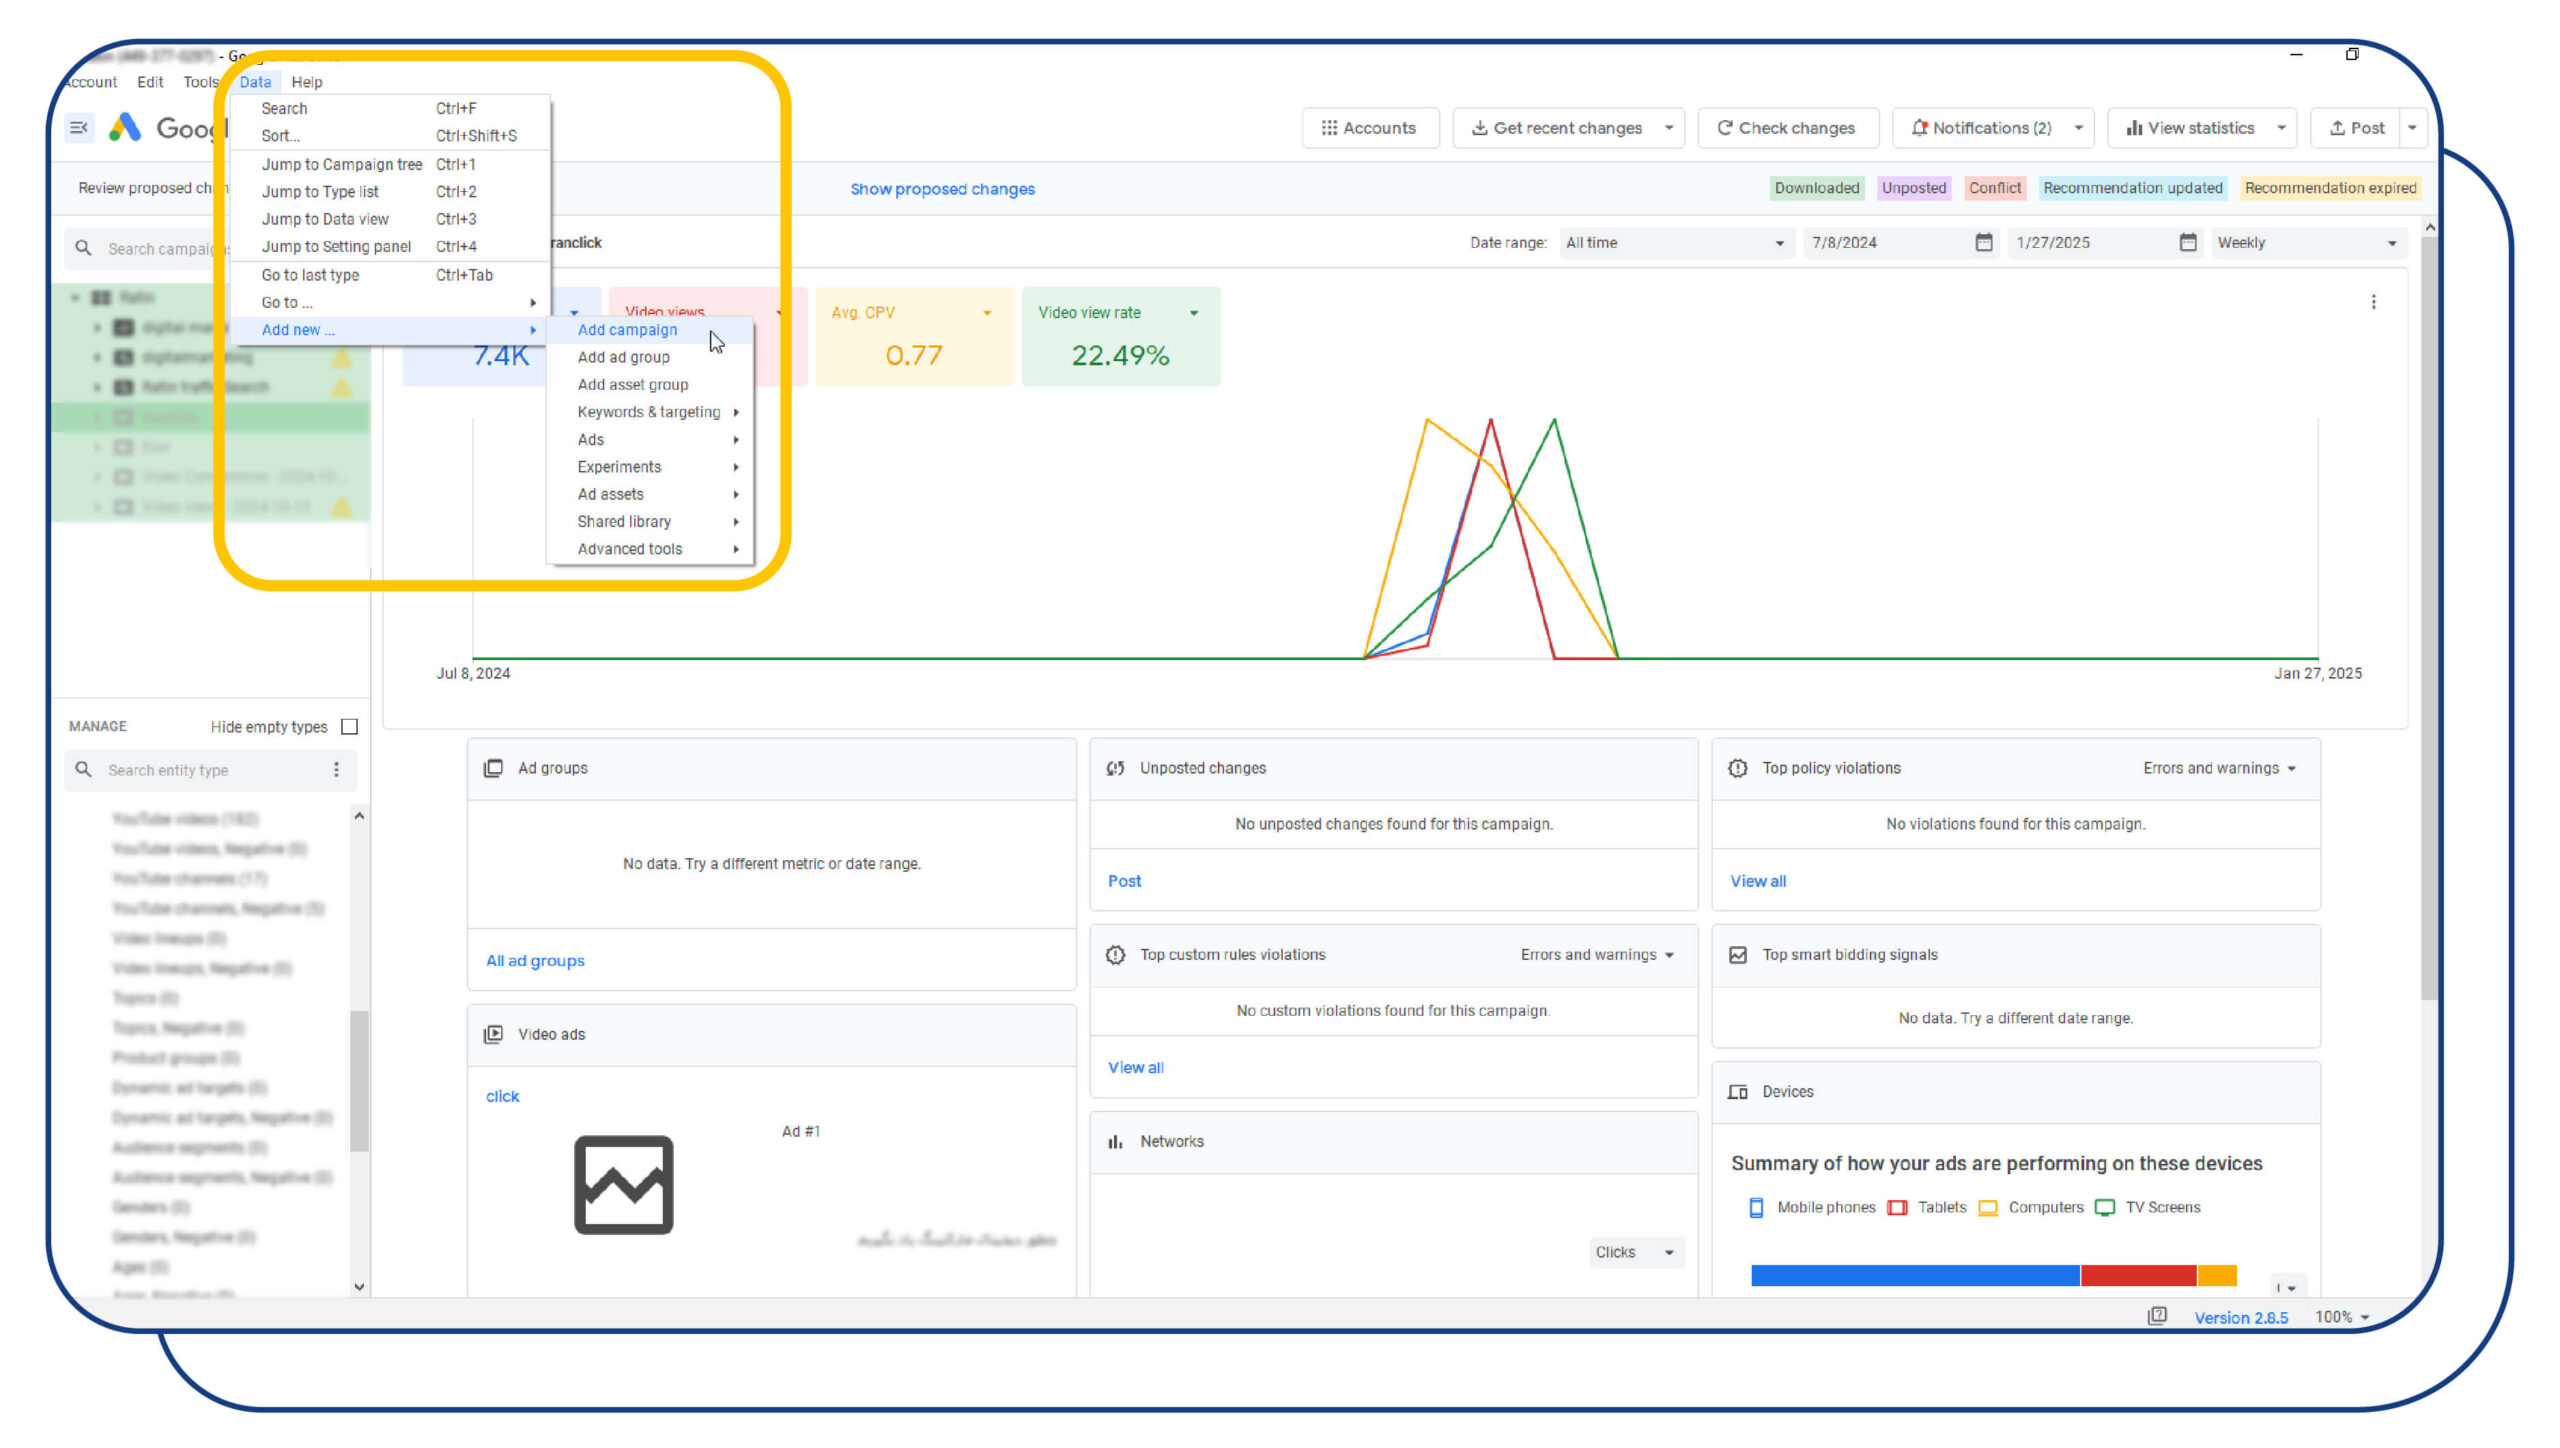Click the Networks bar chart icon
The width and height of the screenshot is (2560, 1448).
1115,1141
